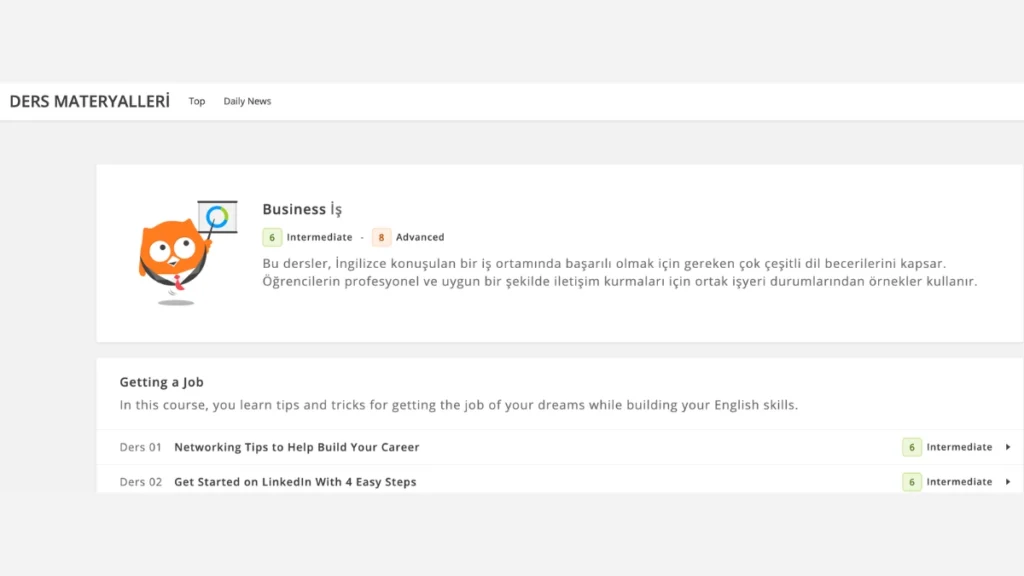Open Get Started on LinkedIn With 4 Easy Steps
The image size is (1024, 576).
coord(295,482)
